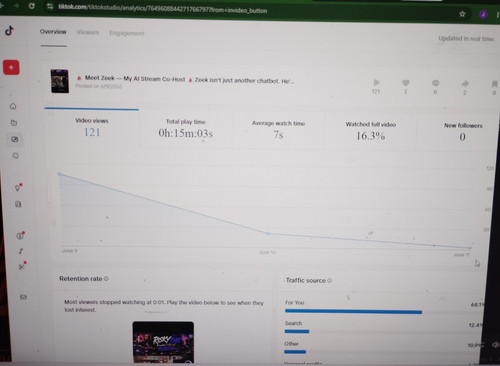The image size is (500, 366).
Task: Click the 12.4% Search percentage
Action: [476, 325]
